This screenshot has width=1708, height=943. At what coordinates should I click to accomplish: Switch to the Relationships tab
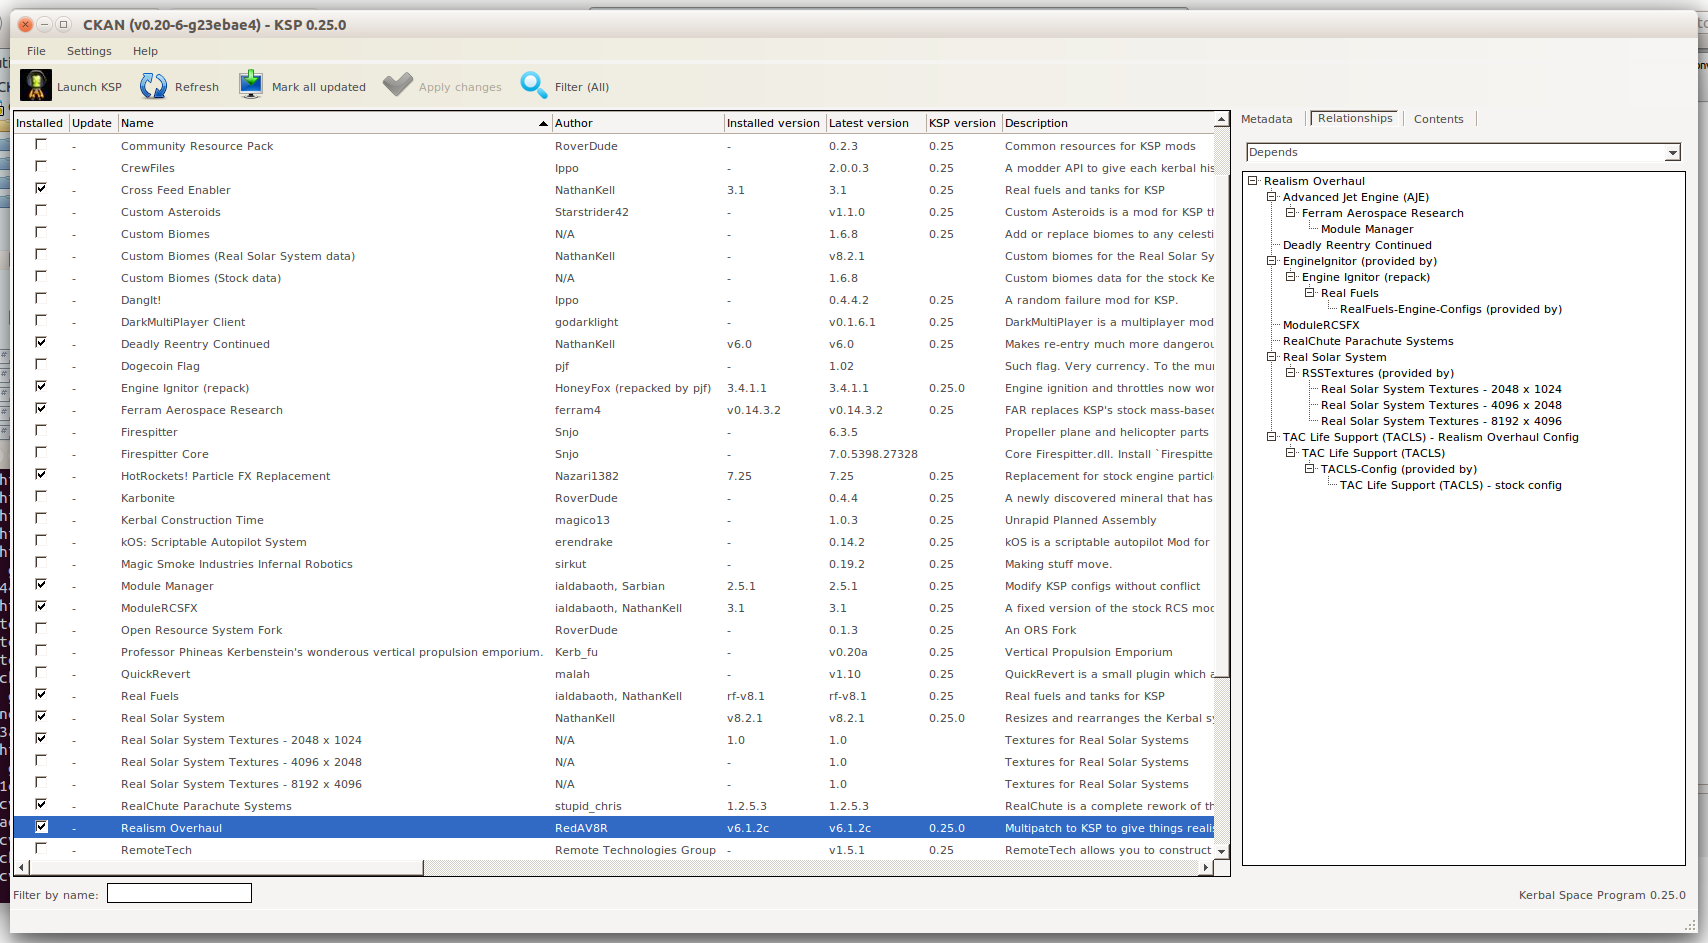[1355, 118]
